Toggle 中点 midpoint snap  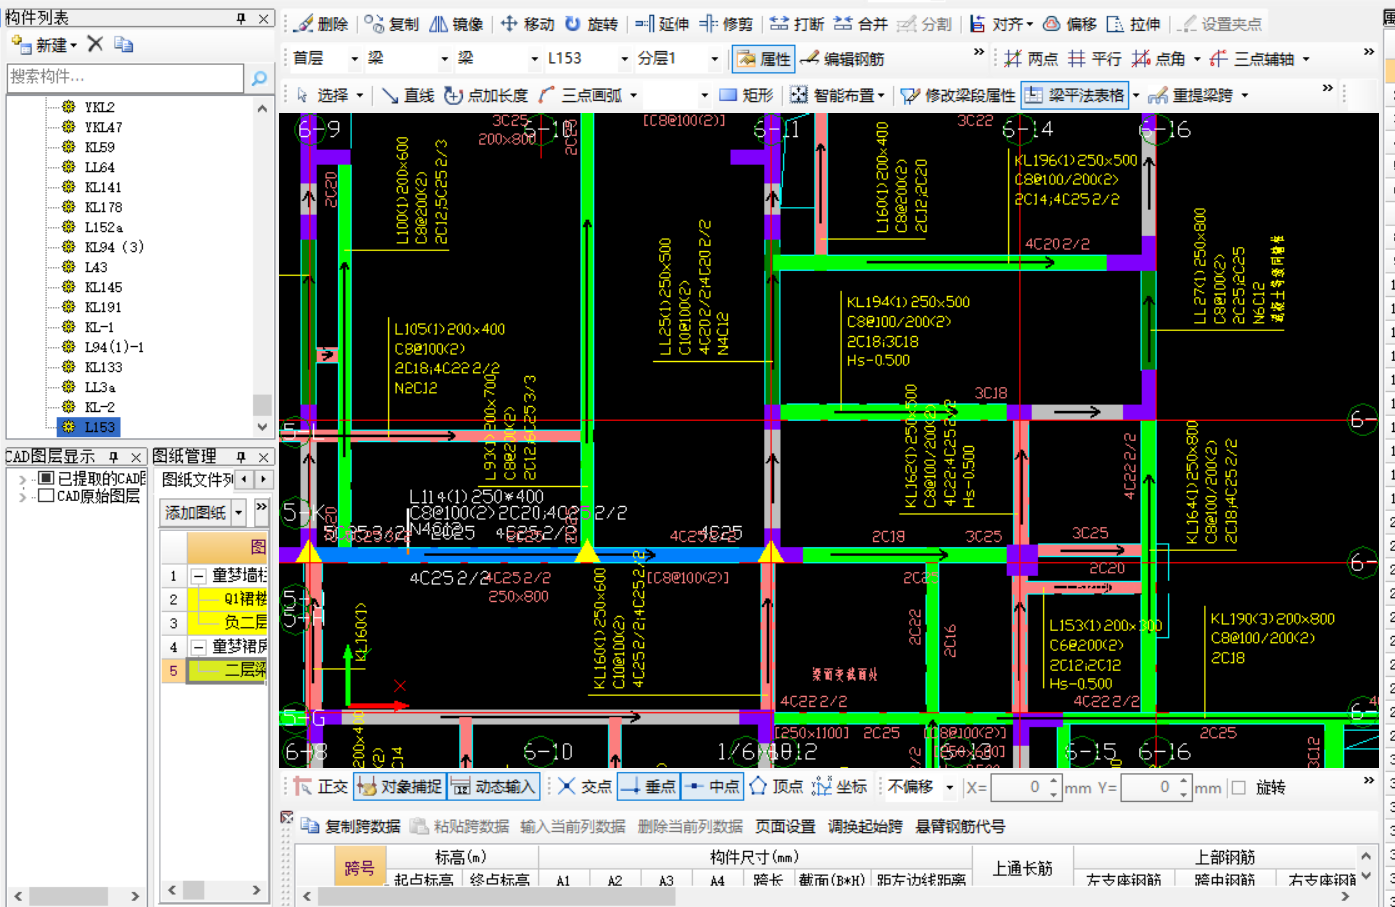(712, 787)
